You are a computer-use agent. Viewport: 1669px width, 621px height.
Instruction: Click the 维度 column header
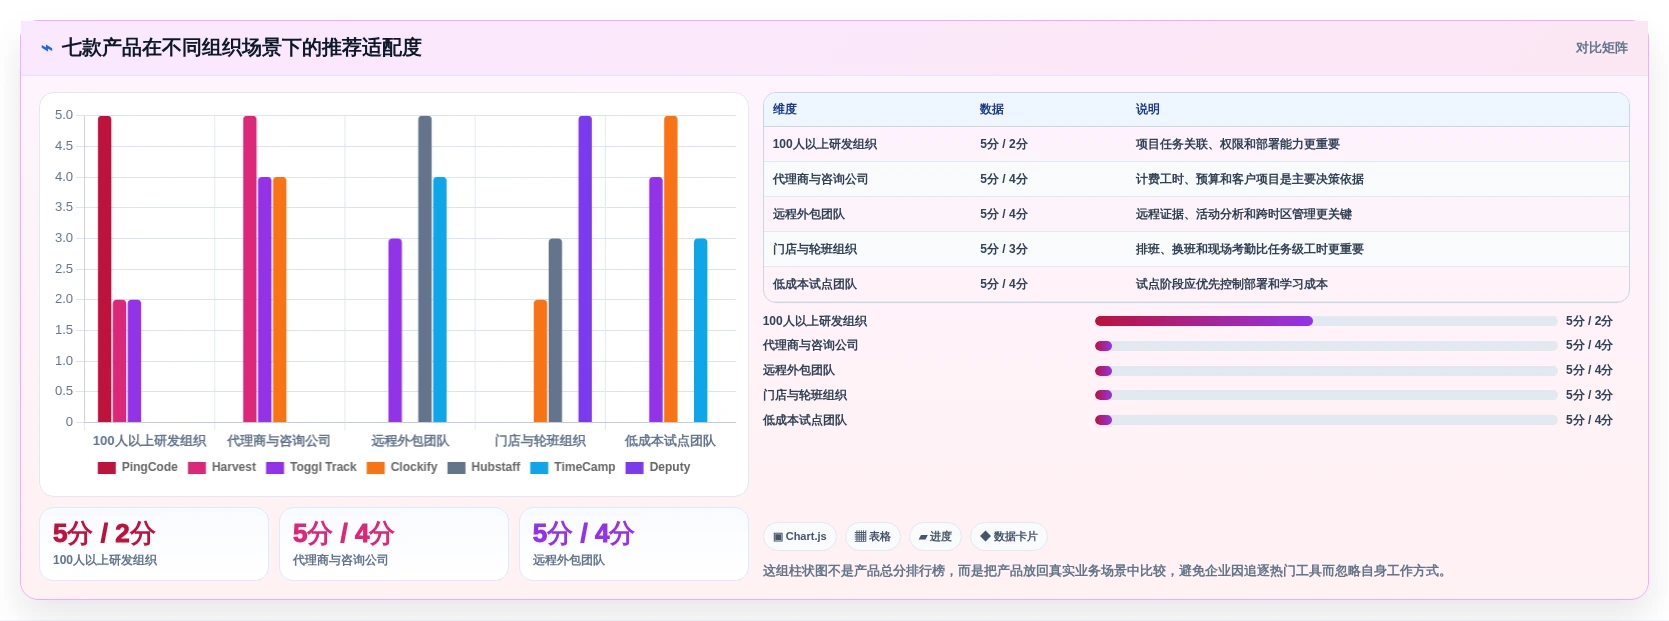[785, 110]
